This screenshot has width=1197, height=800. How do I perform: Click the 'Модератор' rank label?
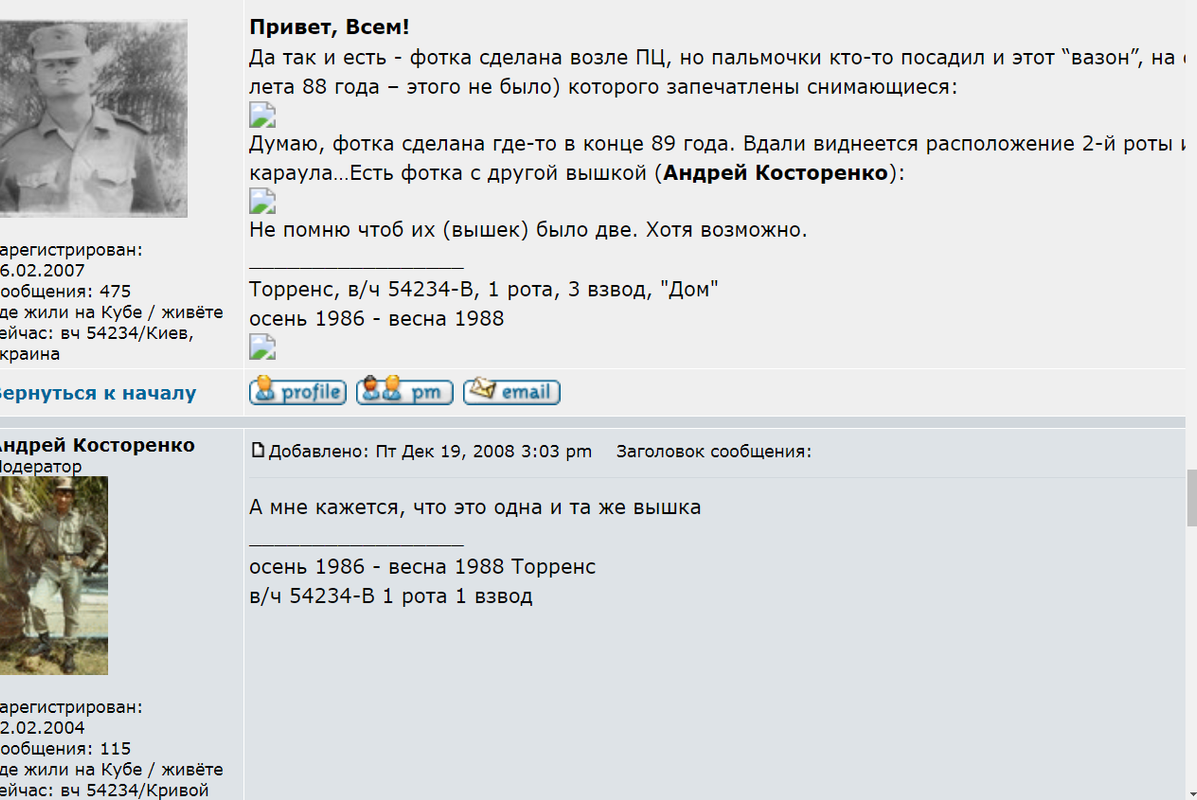40,466
